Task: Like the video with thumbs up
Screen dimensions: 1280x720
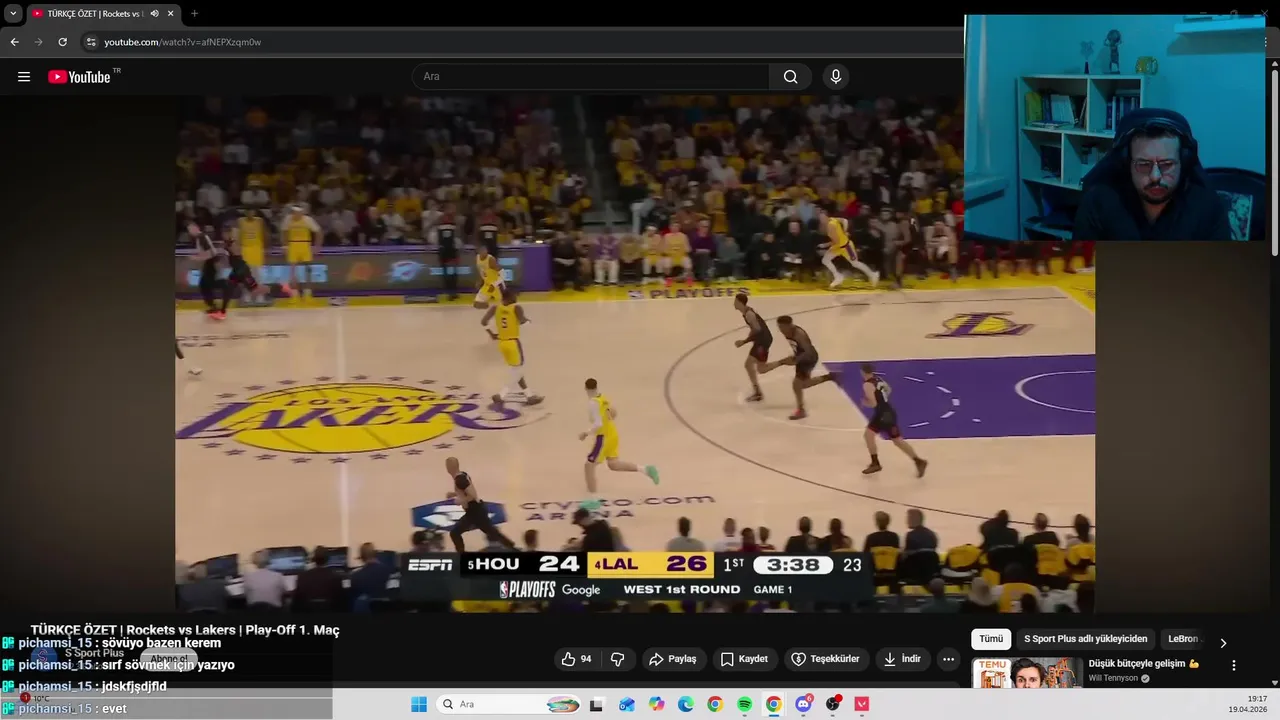Action: (x=576, y=659)
